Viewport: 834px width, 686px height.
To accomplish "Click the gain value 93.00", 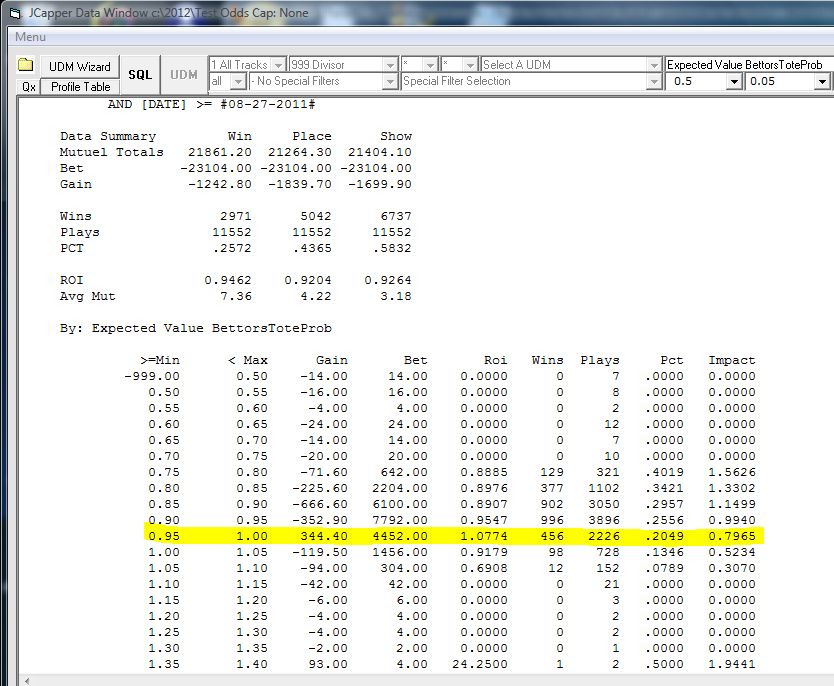I will [x=328, y=664].
